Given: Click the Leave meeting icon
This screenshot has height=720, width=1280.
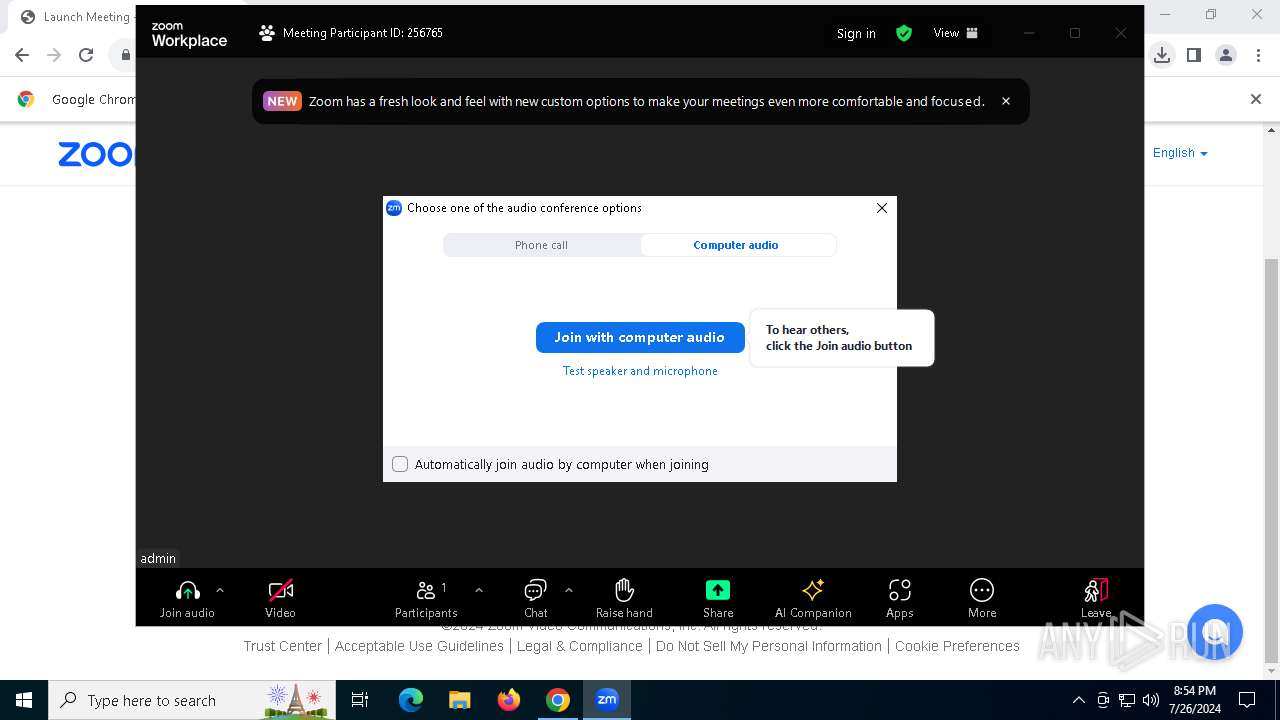Looking at the screenshot, I should [x=1096, y=590].
